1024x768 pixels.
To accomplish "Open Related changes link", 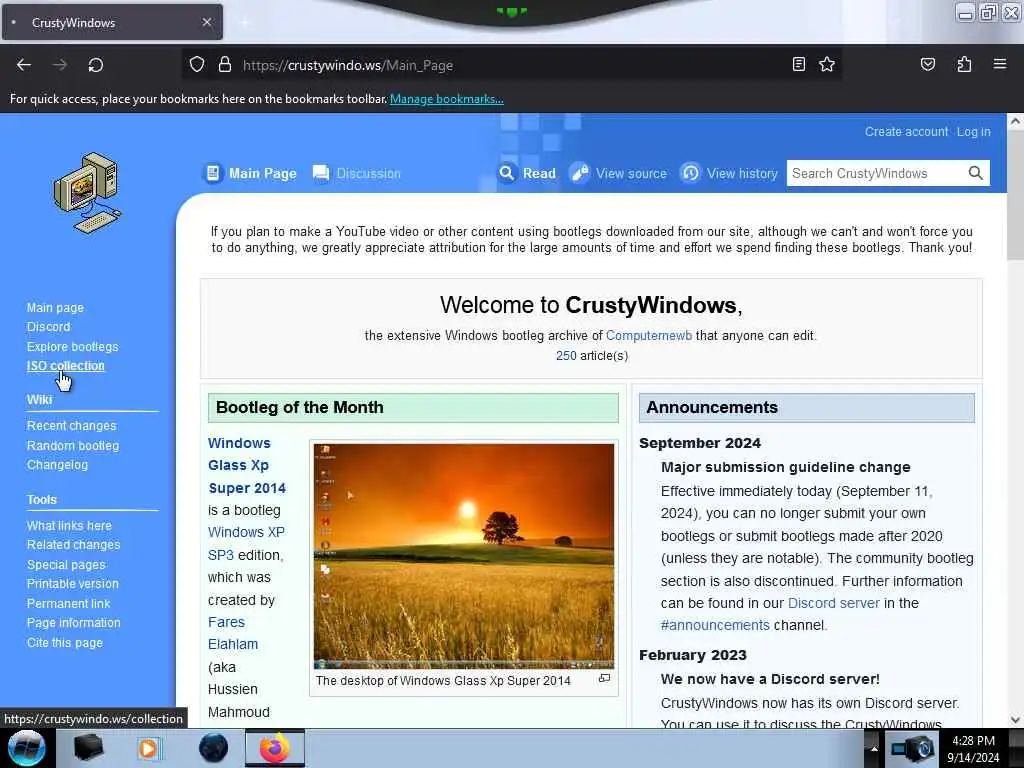I will pyautogui.click(x=73, y=544).
